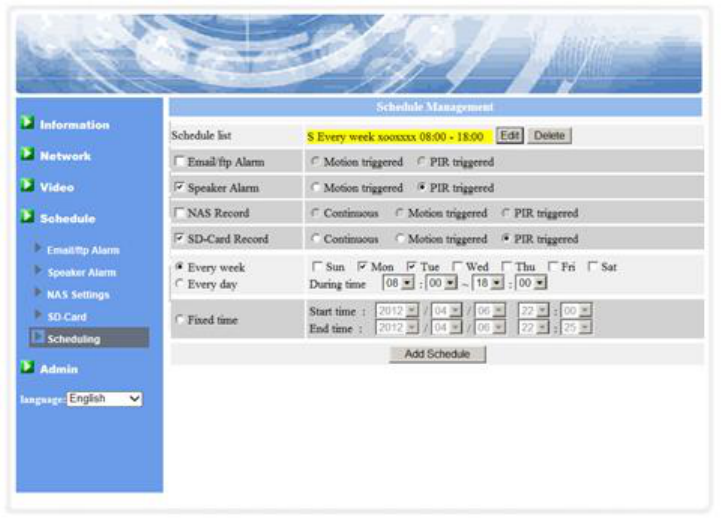This screenshot has height=522, width=724.
Task: Go to Speaker Alarm submenu page
Action: click(x=82, y=272)
